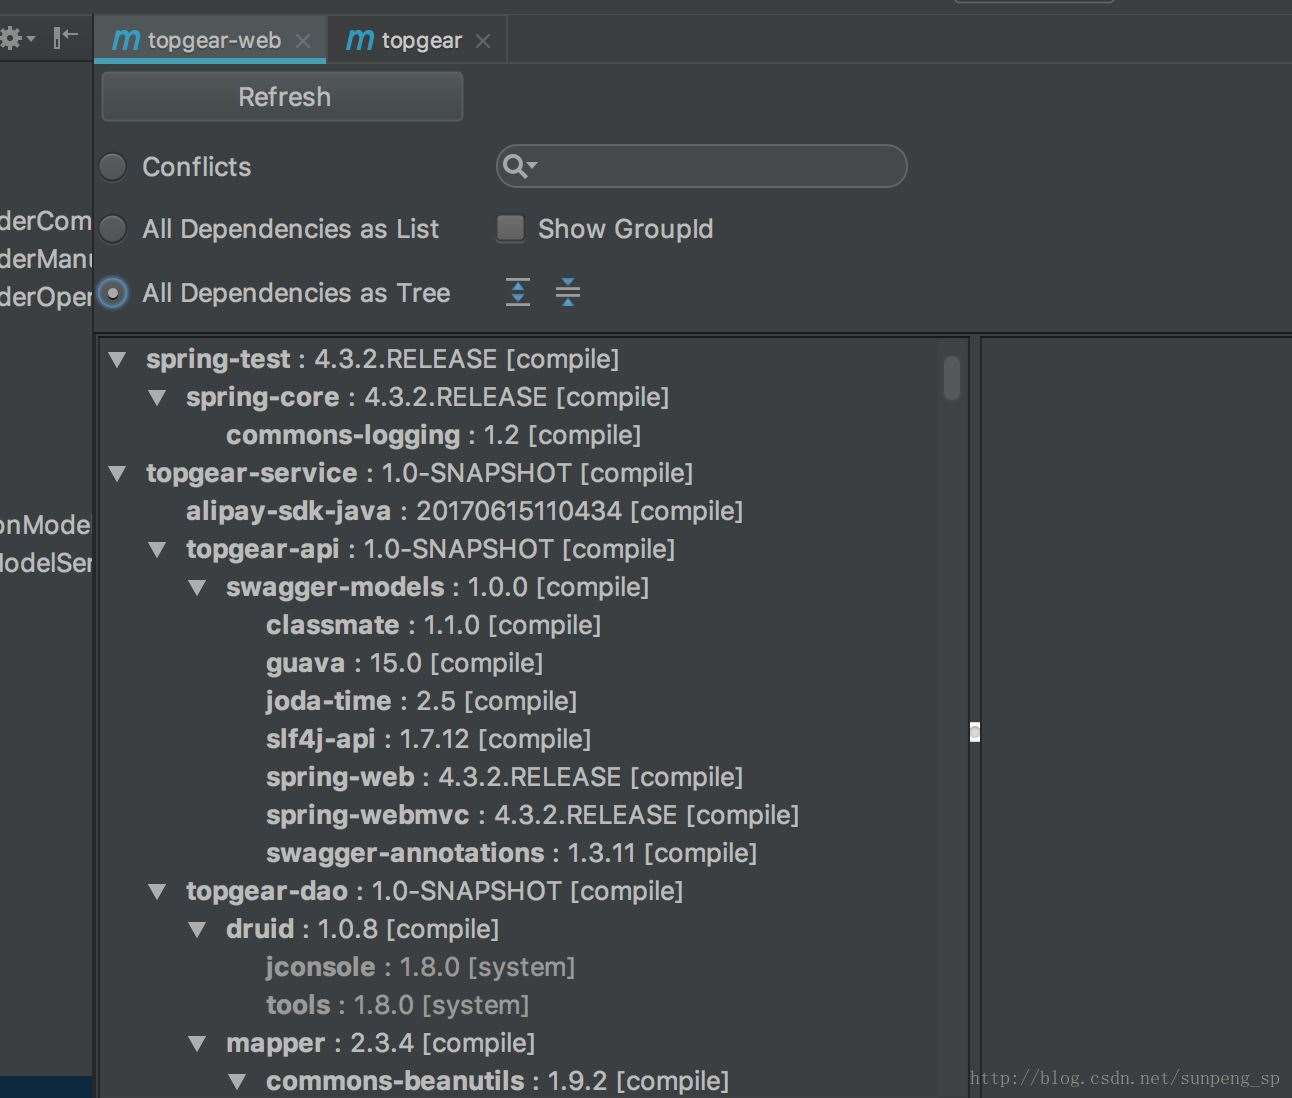Enable the Show GroupId checkbox
This screenshot has width=1292, height=1098.
click(x=511, y=229)
